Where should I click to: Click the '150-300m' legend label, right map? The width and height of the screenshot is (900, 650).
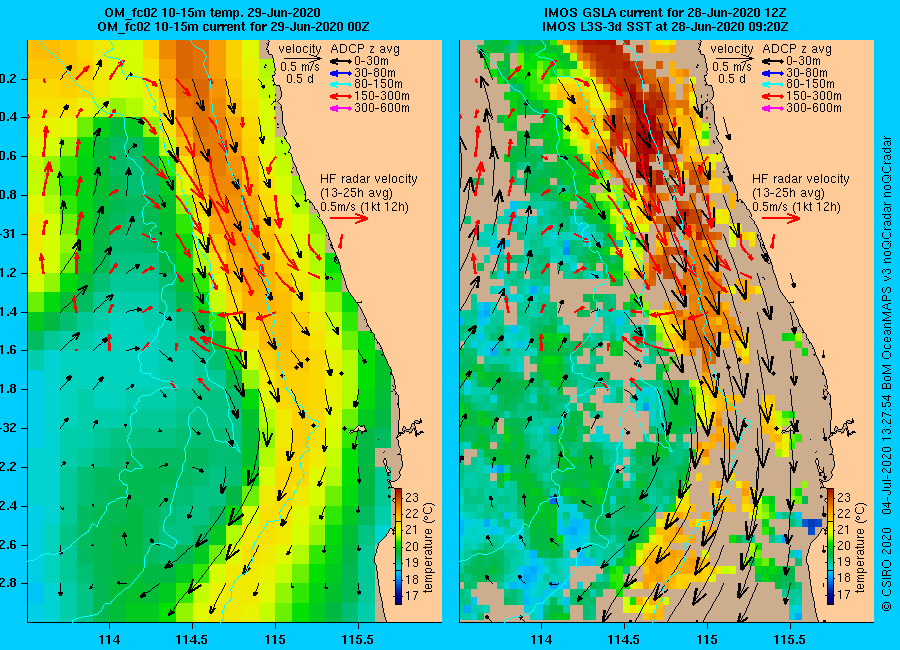(813, 96)
